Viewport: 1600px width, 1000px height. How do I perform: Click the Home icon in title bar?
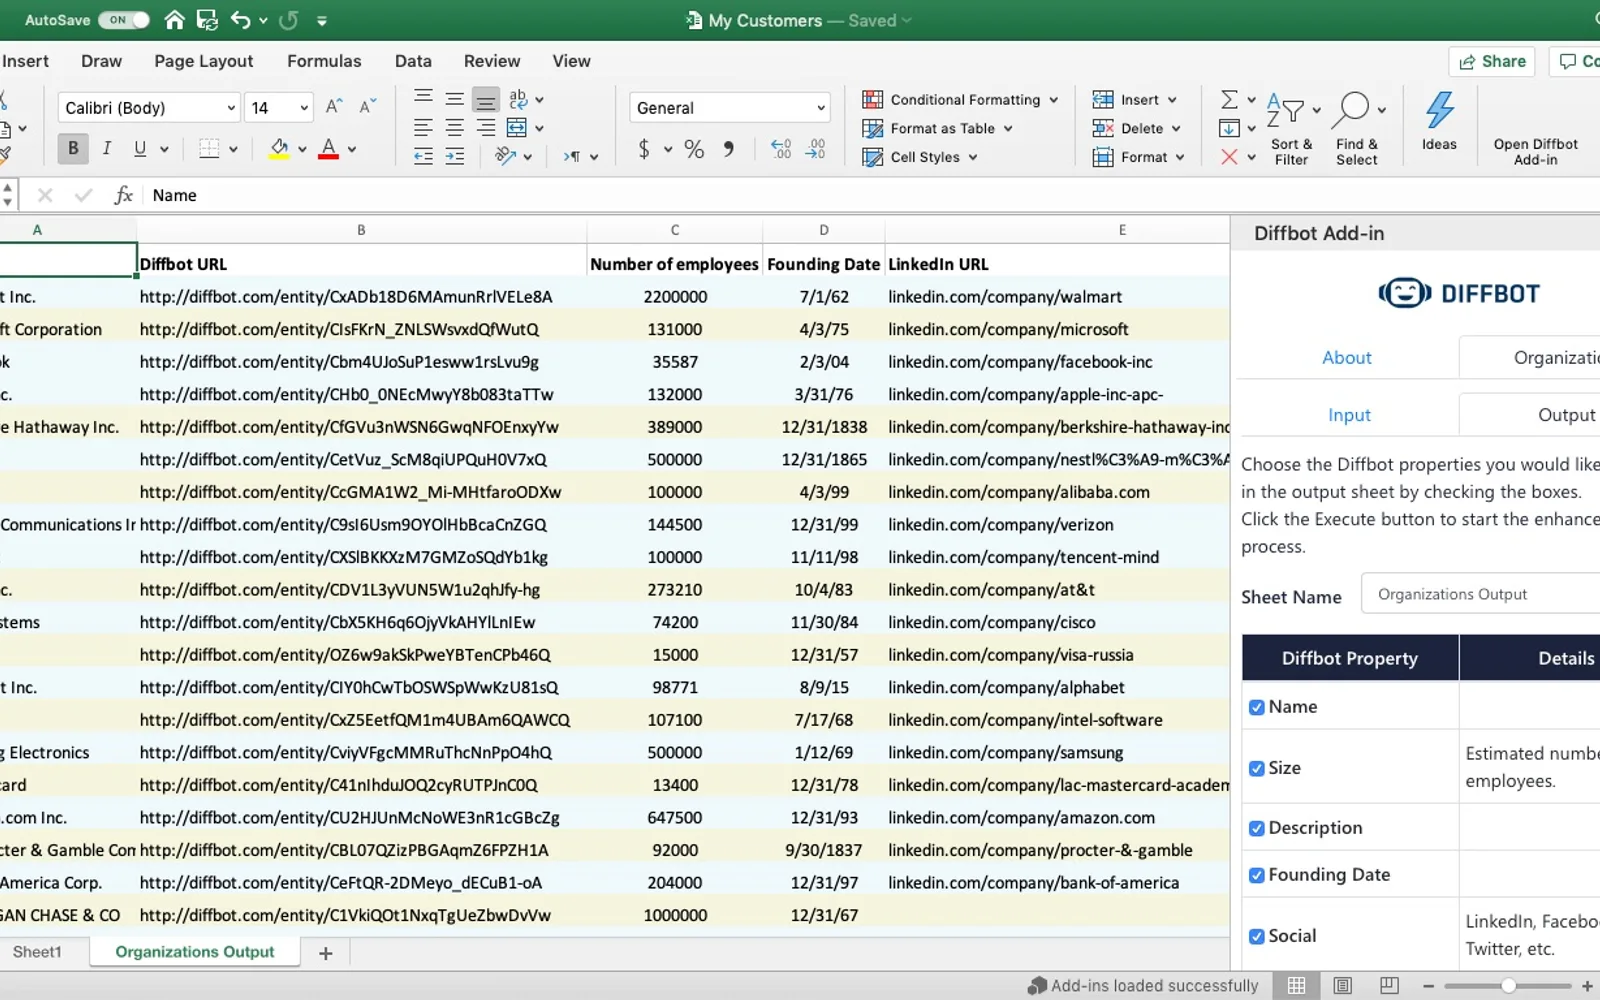pyautogui.click(x=174, y=20)
